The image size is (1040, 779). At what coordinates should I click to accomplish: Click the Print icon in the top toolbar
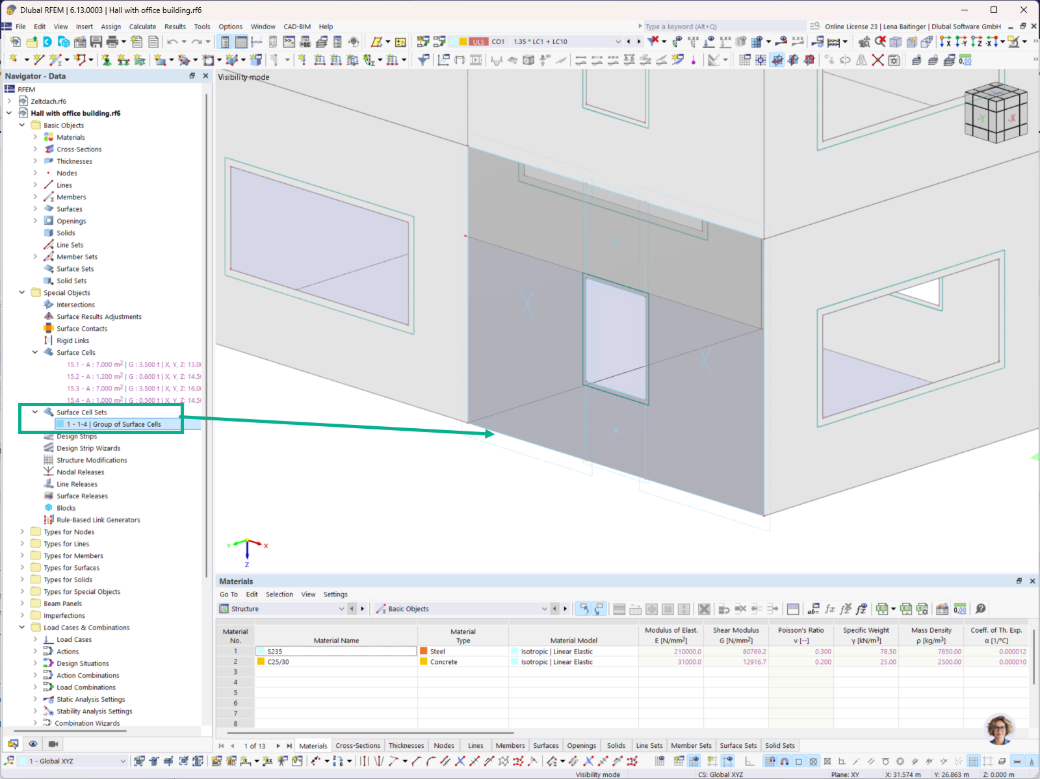(112, 42)
